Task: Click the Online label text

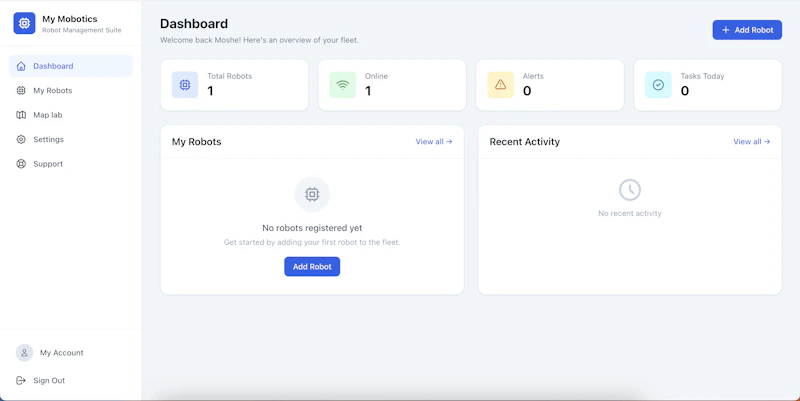Action: (x=376, y=76)
